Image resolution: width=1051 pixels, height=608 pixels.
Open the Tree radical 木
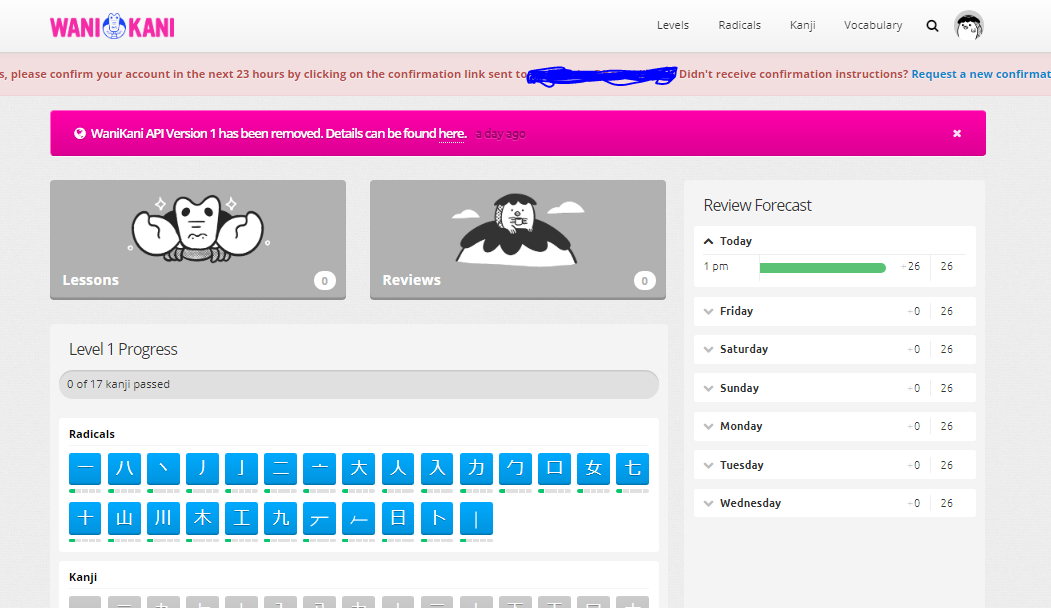click(x=202, y=518)
